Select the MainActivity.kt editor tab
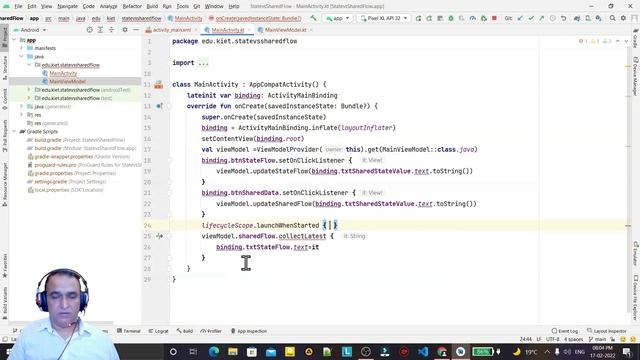640x360 pixels. pyautogui.click(x=227, y=30)
